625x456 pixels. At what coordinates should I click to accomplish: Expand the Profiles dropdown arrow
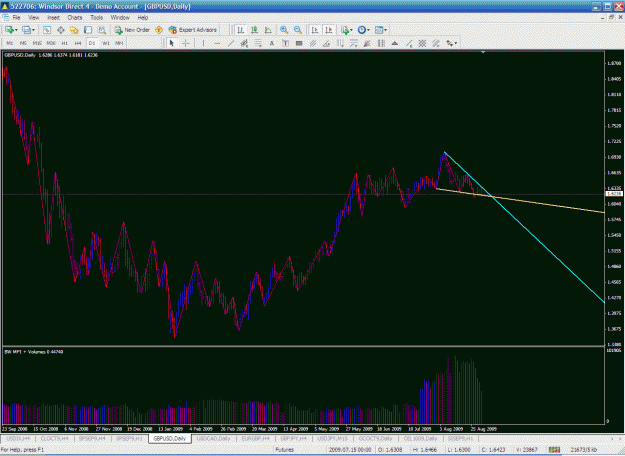point(33,30)
